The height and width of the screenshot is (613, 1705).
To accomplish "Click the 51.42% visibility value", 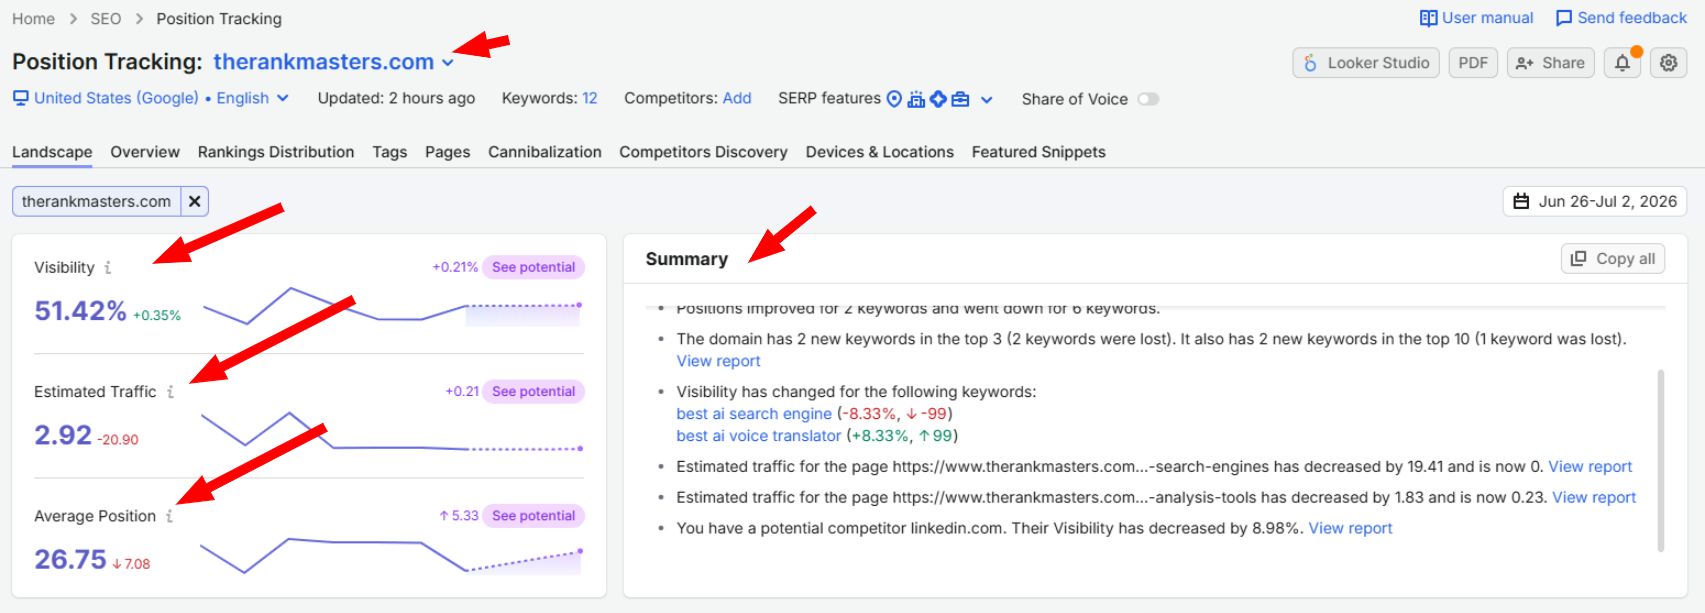I will click(80, 311).
